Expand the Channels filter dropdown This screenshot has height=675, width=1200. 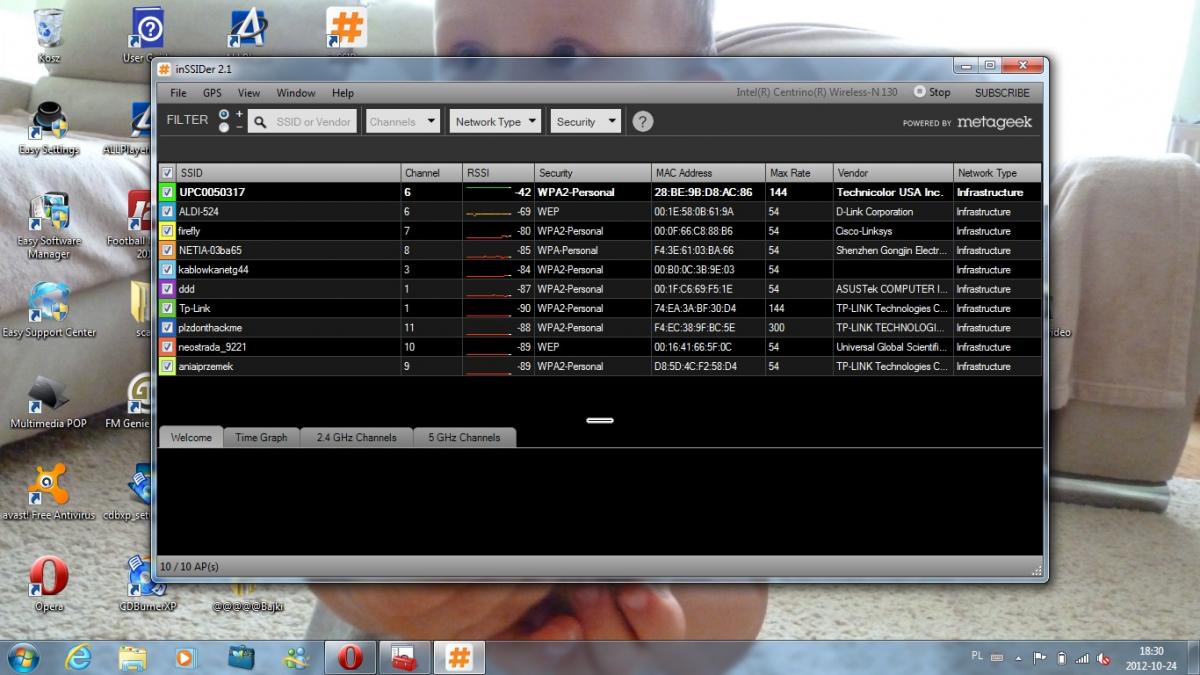(x=403, y=121)
